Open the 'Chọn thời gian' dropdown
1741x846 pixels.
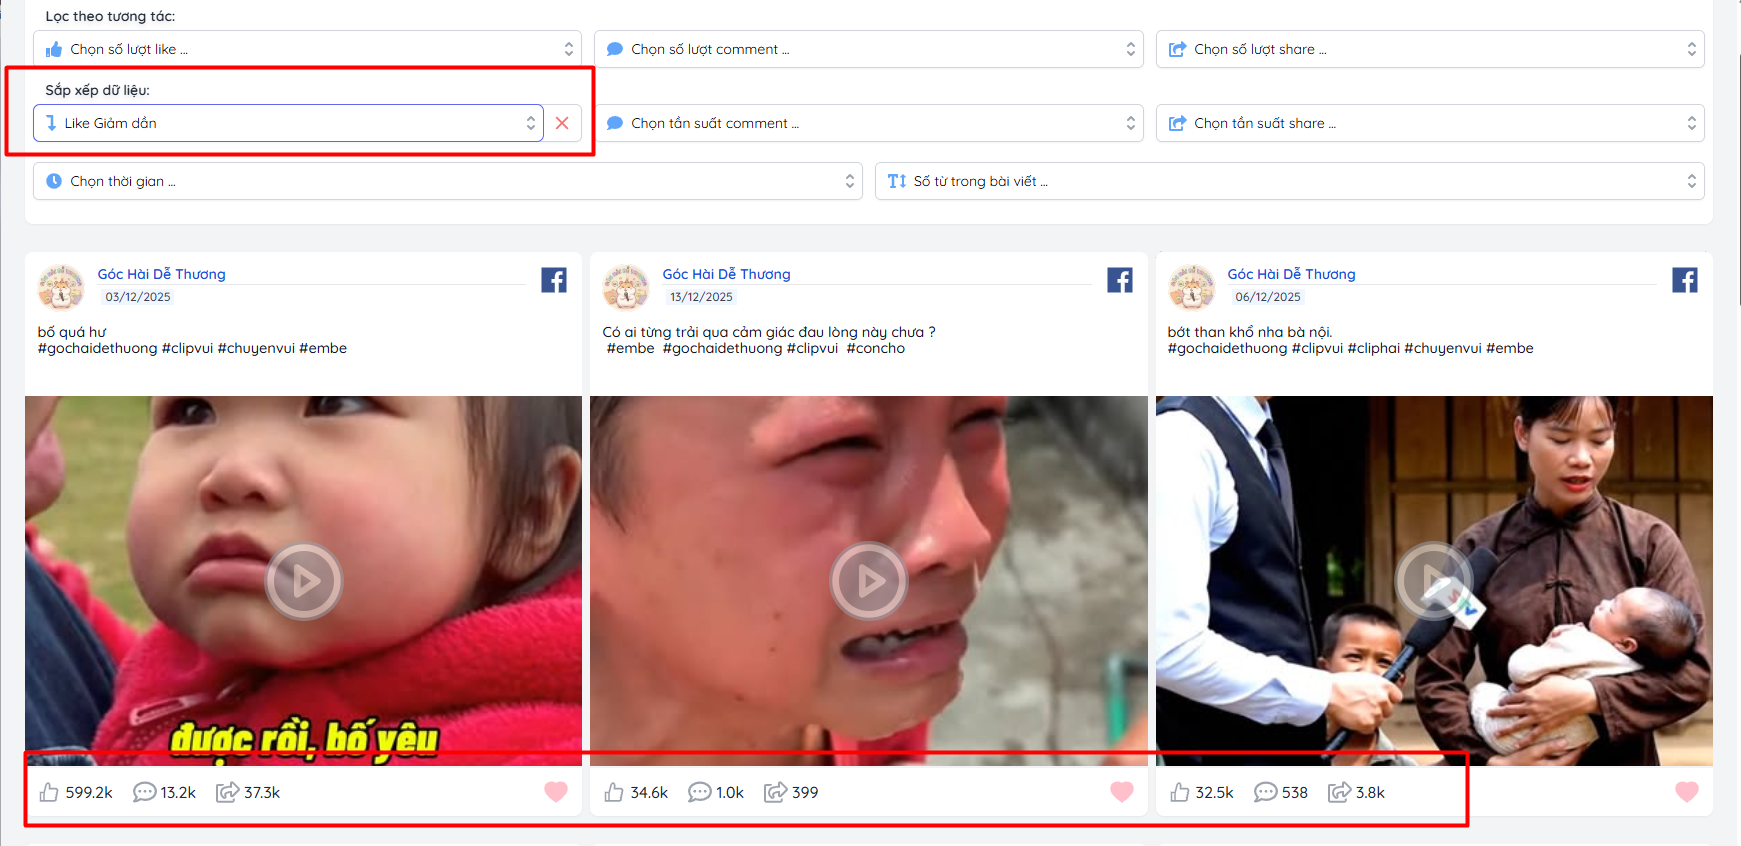pos(447,181)
